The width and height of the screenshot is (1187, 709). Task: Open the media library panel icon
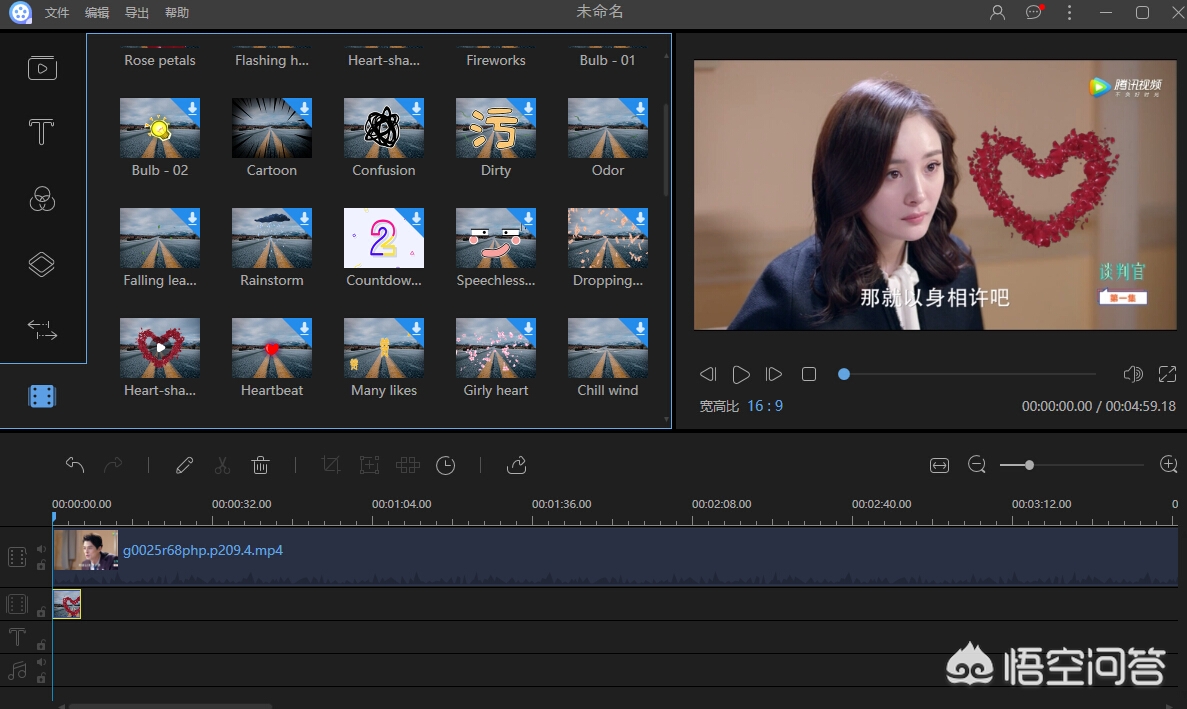tap(42, 68)
